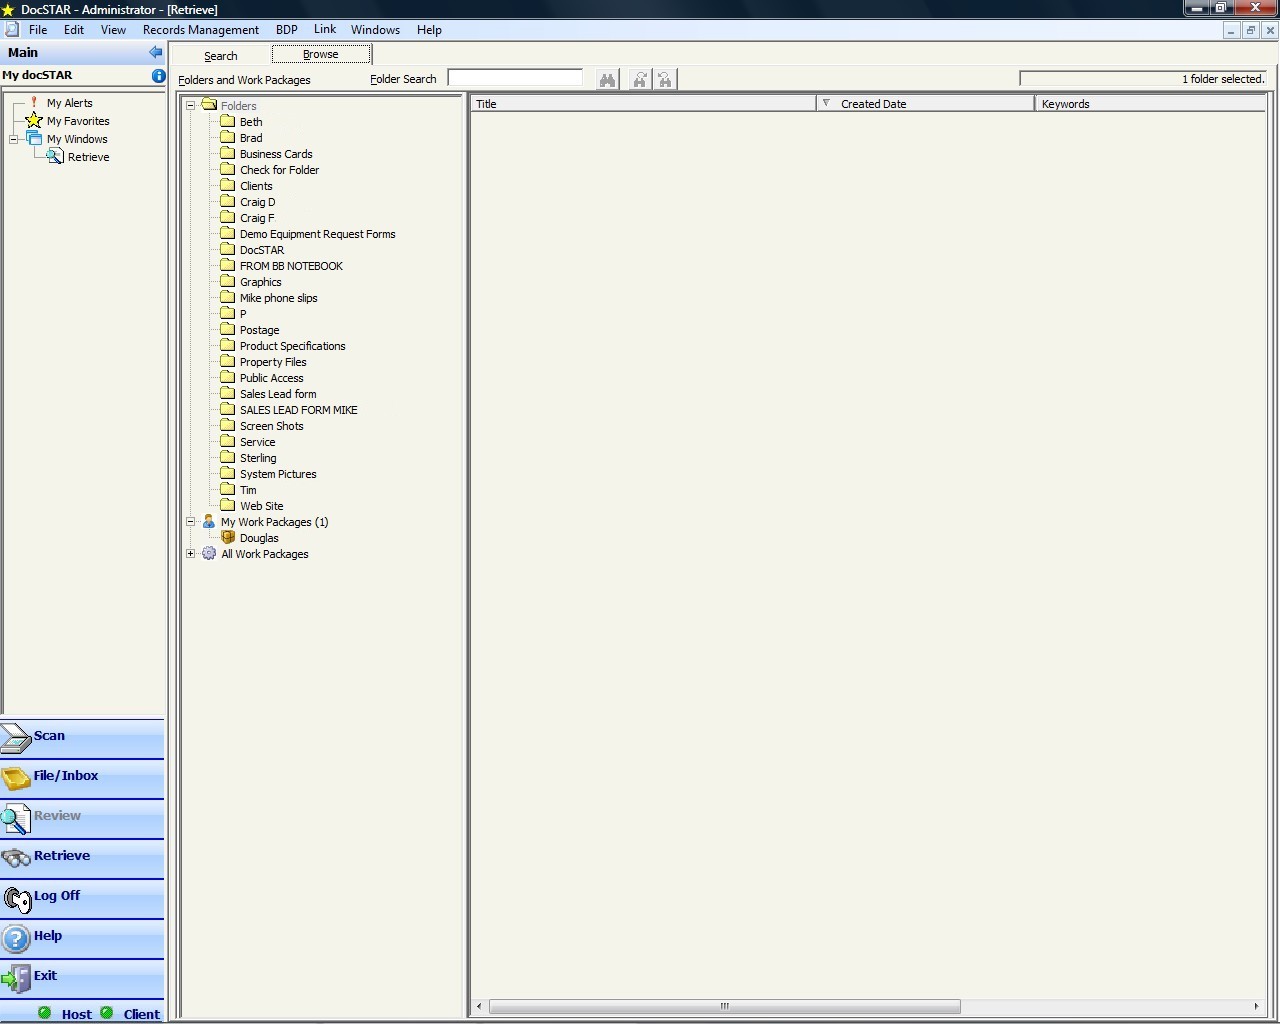Click Exit in the sidebar

pyautogui.click(x=82, y=978)
